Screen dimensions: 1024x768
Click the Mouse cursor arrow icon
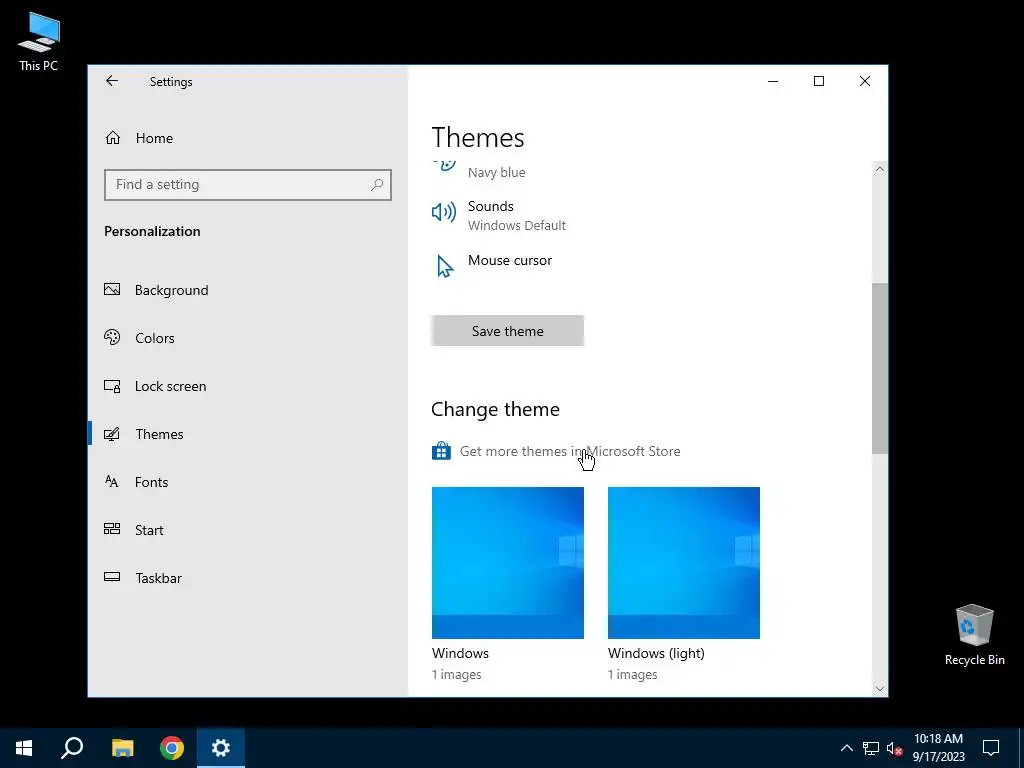click(x=445, y=266)
